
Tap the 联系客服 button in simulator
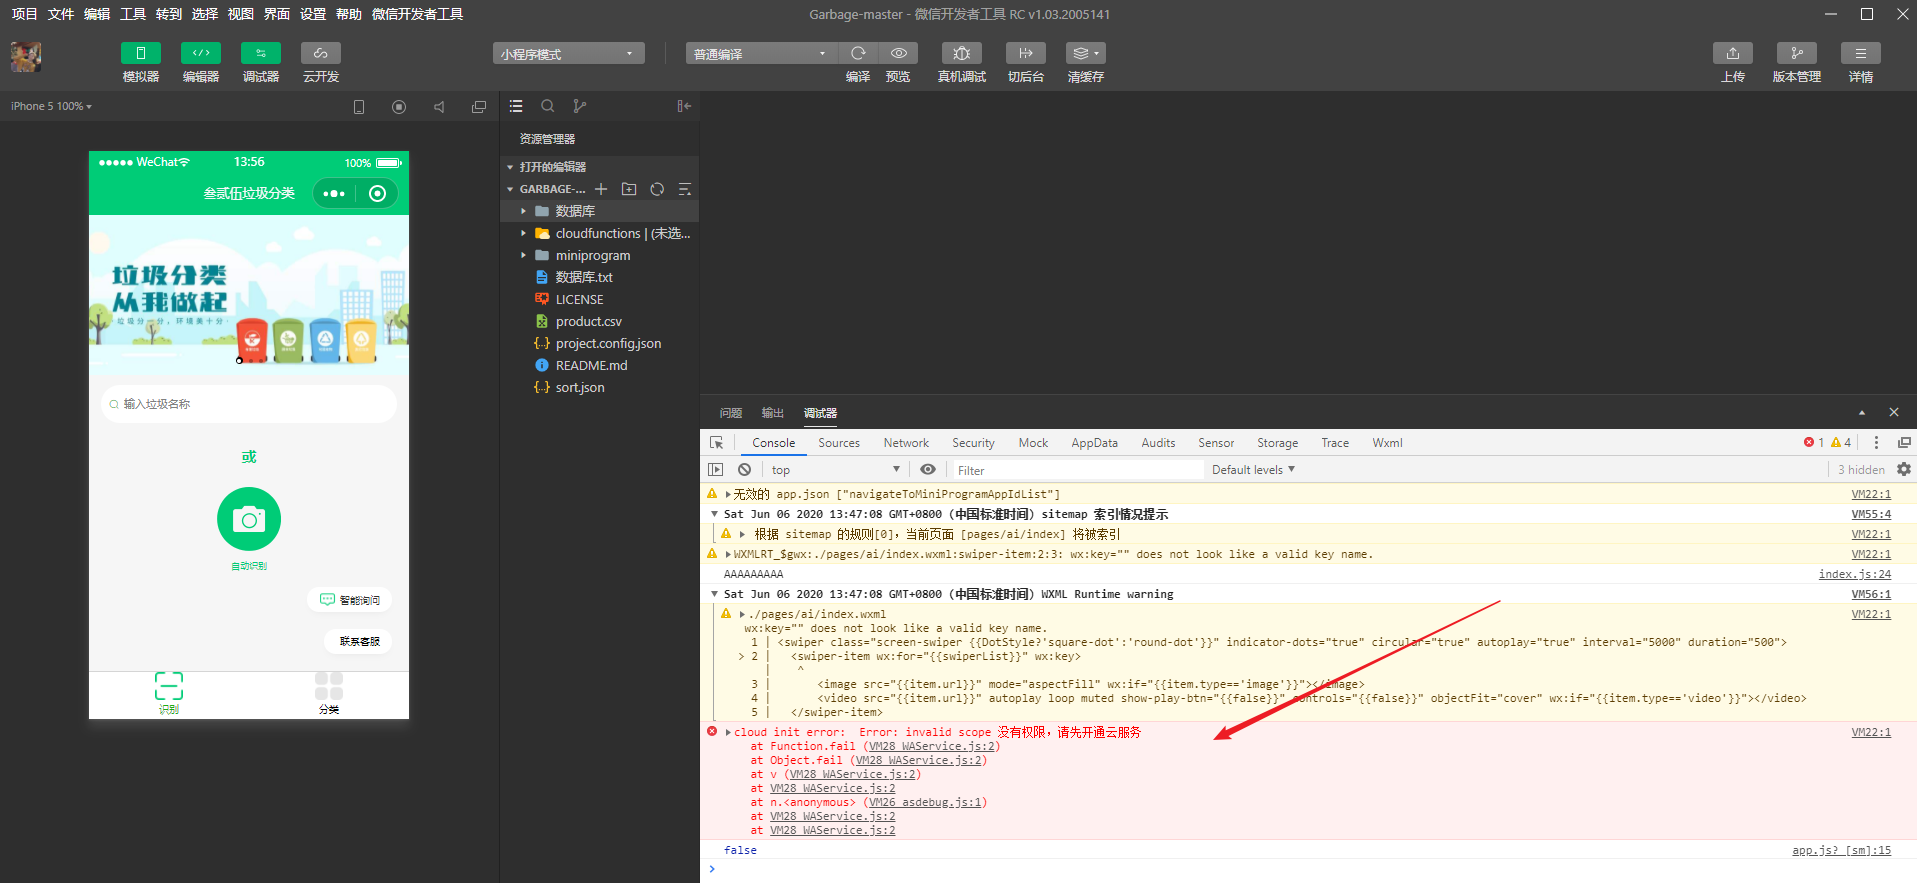click(x=359, y=641)
